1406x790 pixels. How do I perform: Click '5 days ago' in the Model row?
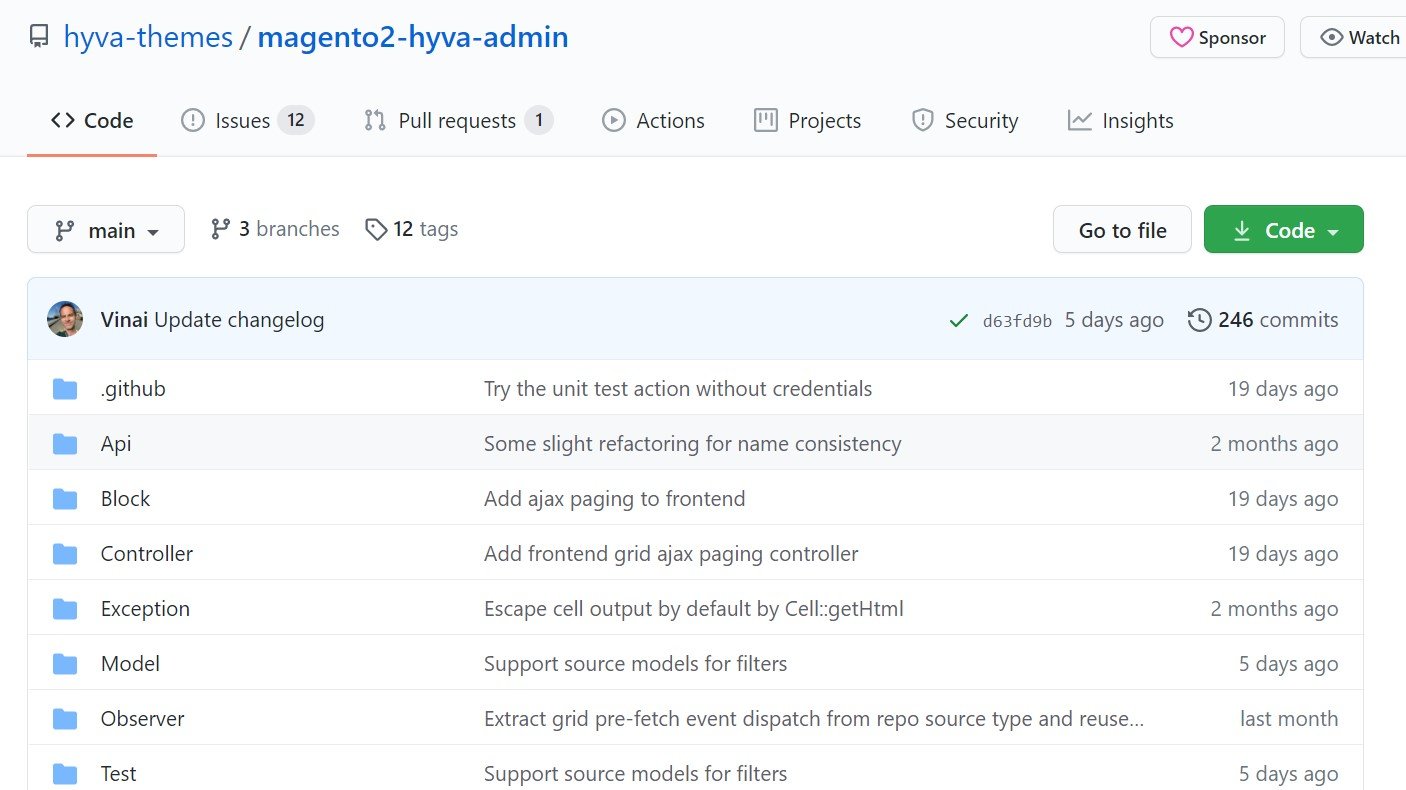click(1289, 664)
